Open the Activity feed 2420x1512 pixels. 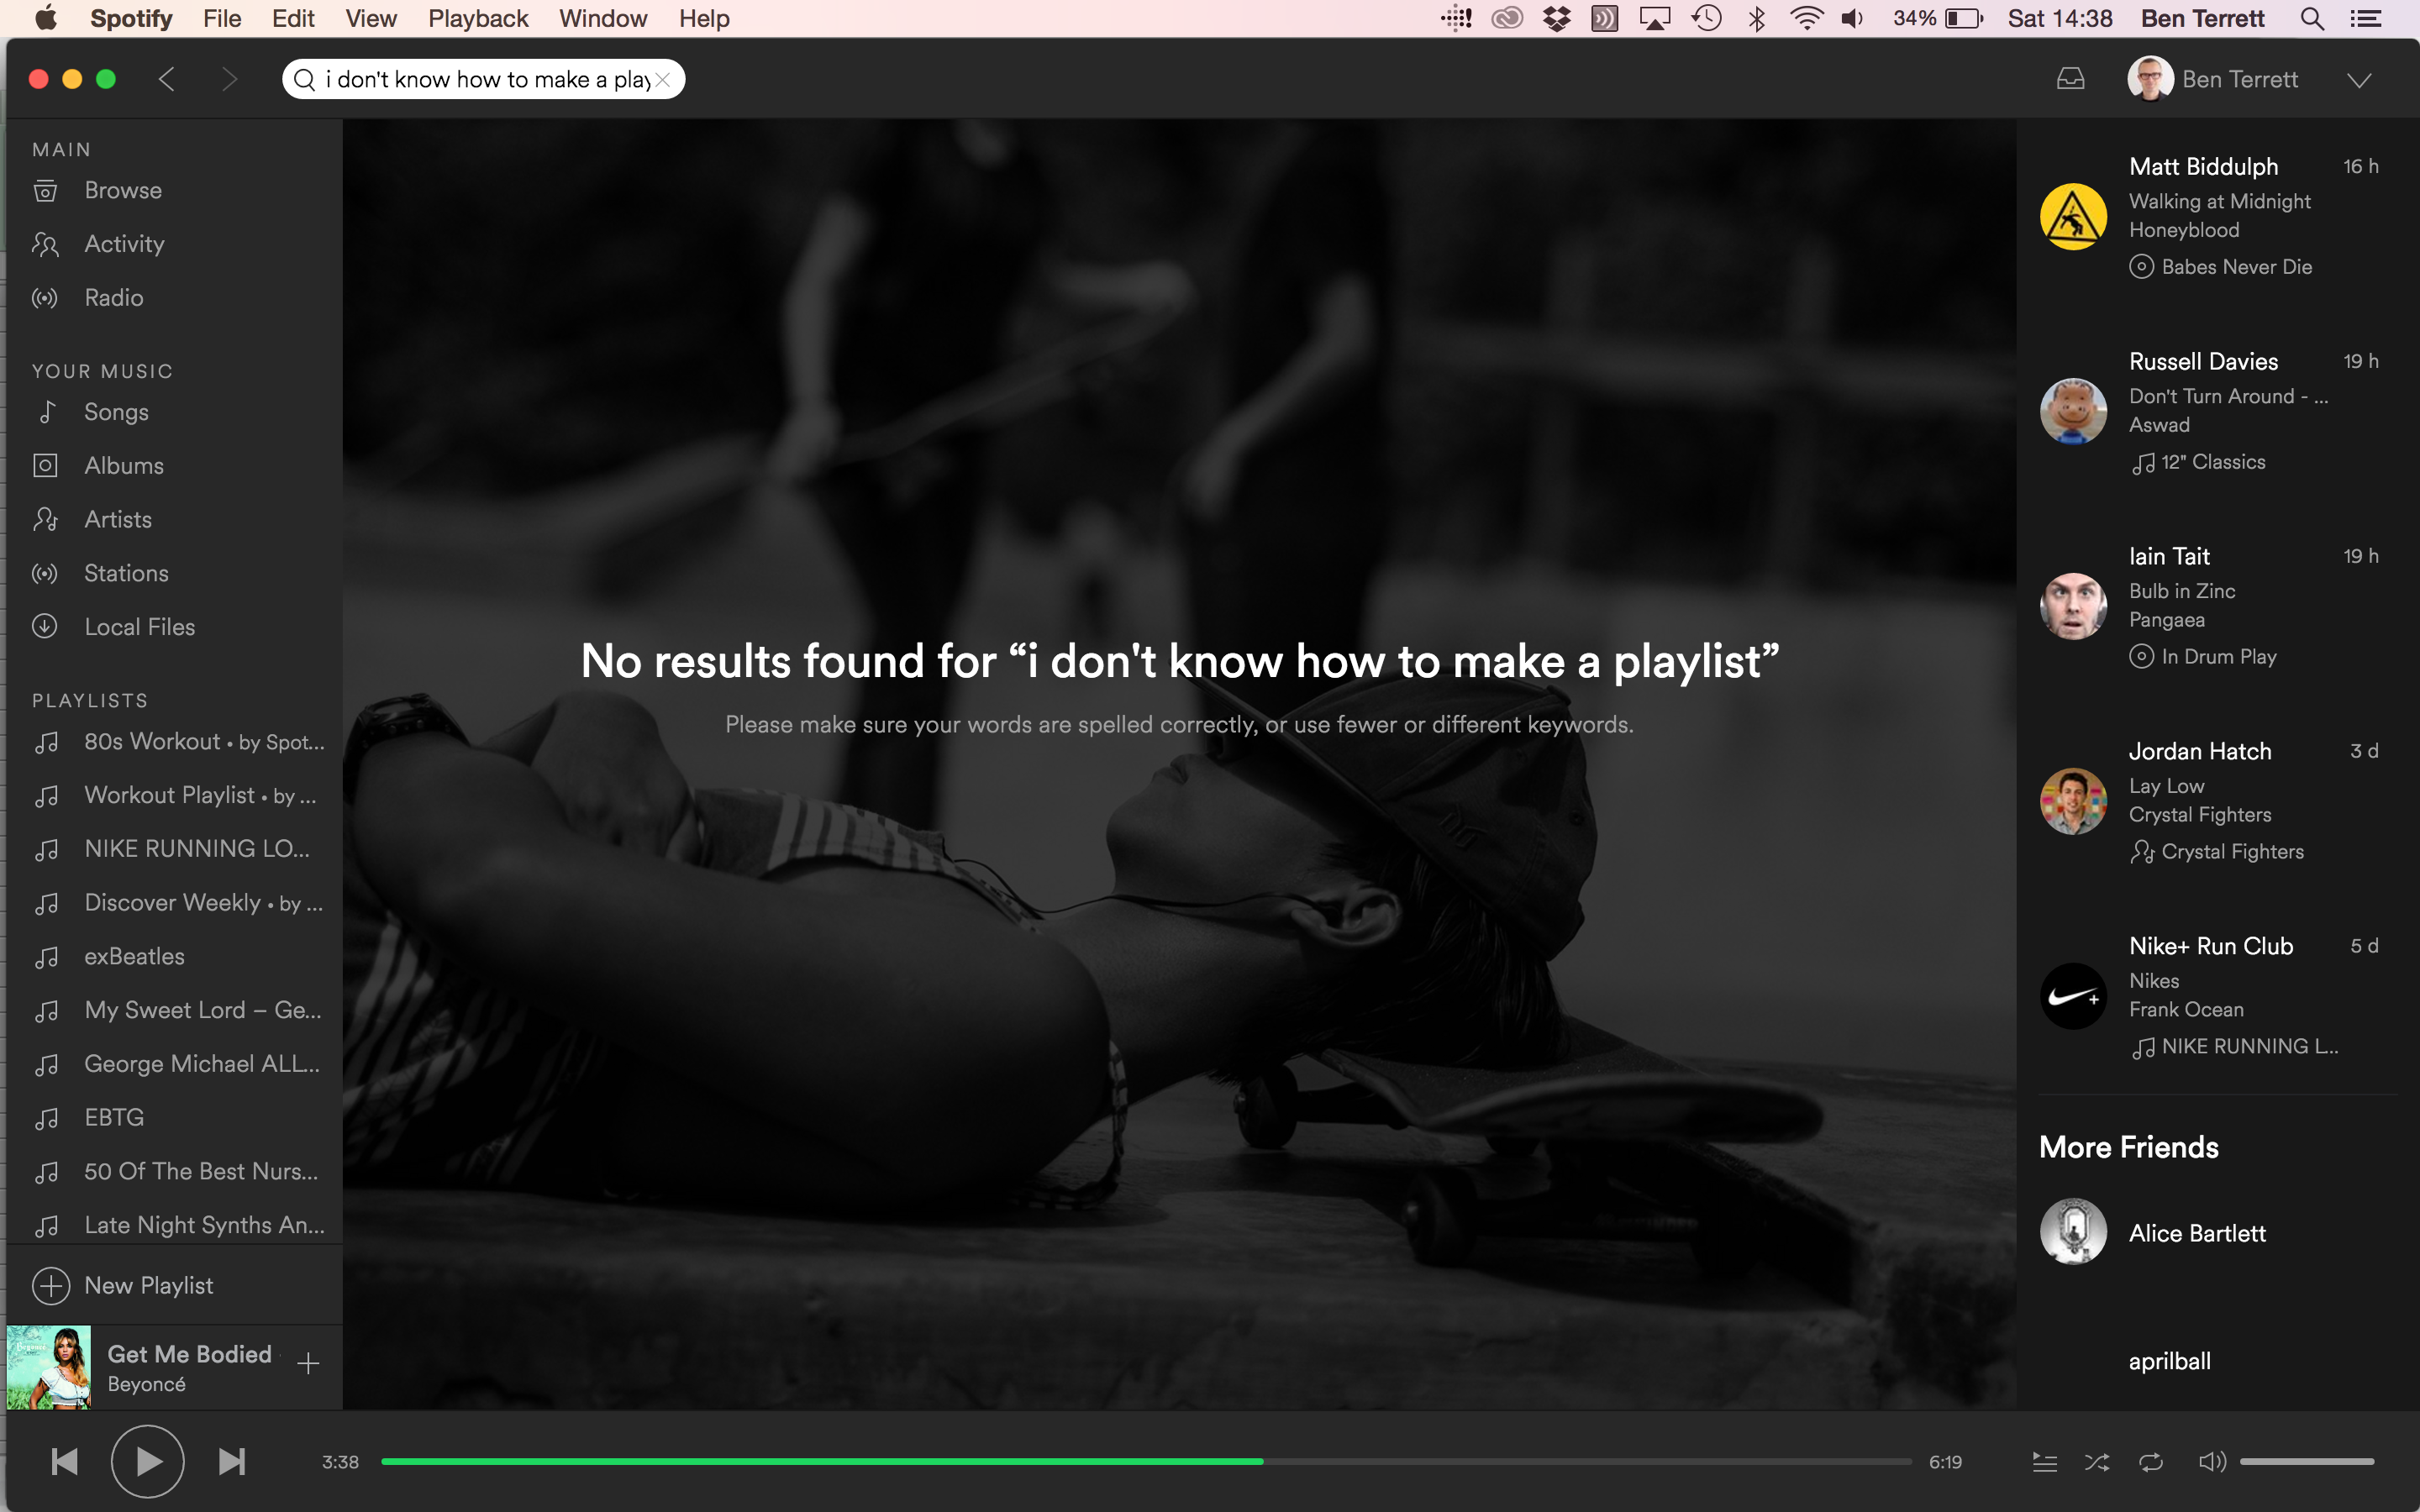[124, 243]
